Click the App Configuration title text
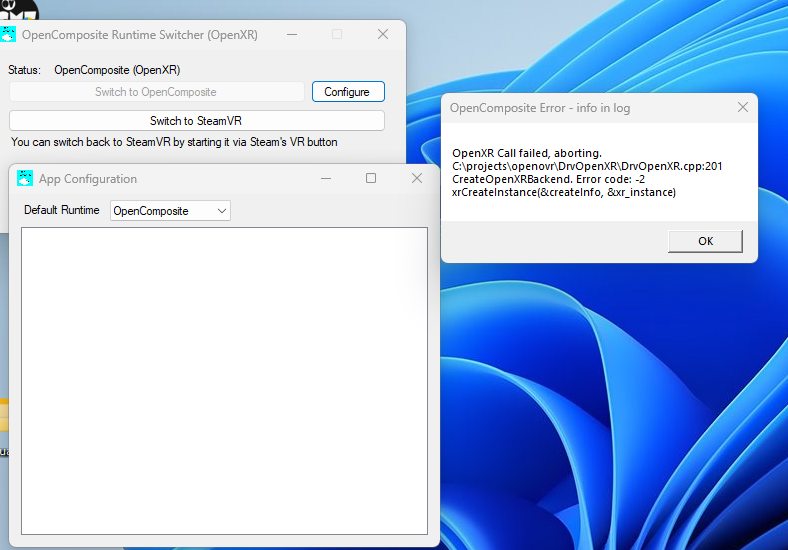Image resolution: width=788 pixels, height=550 pixels. pos(88,178)
